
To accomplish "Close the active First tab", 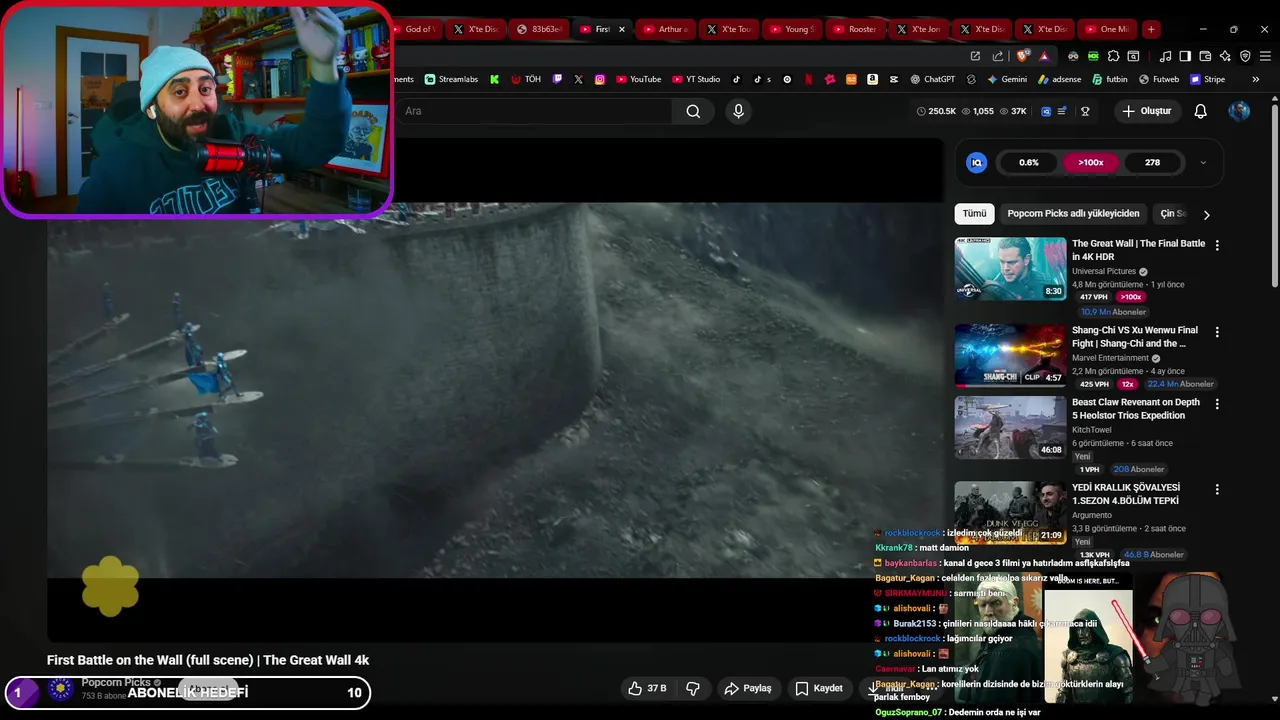I will (x=622, y=29).
